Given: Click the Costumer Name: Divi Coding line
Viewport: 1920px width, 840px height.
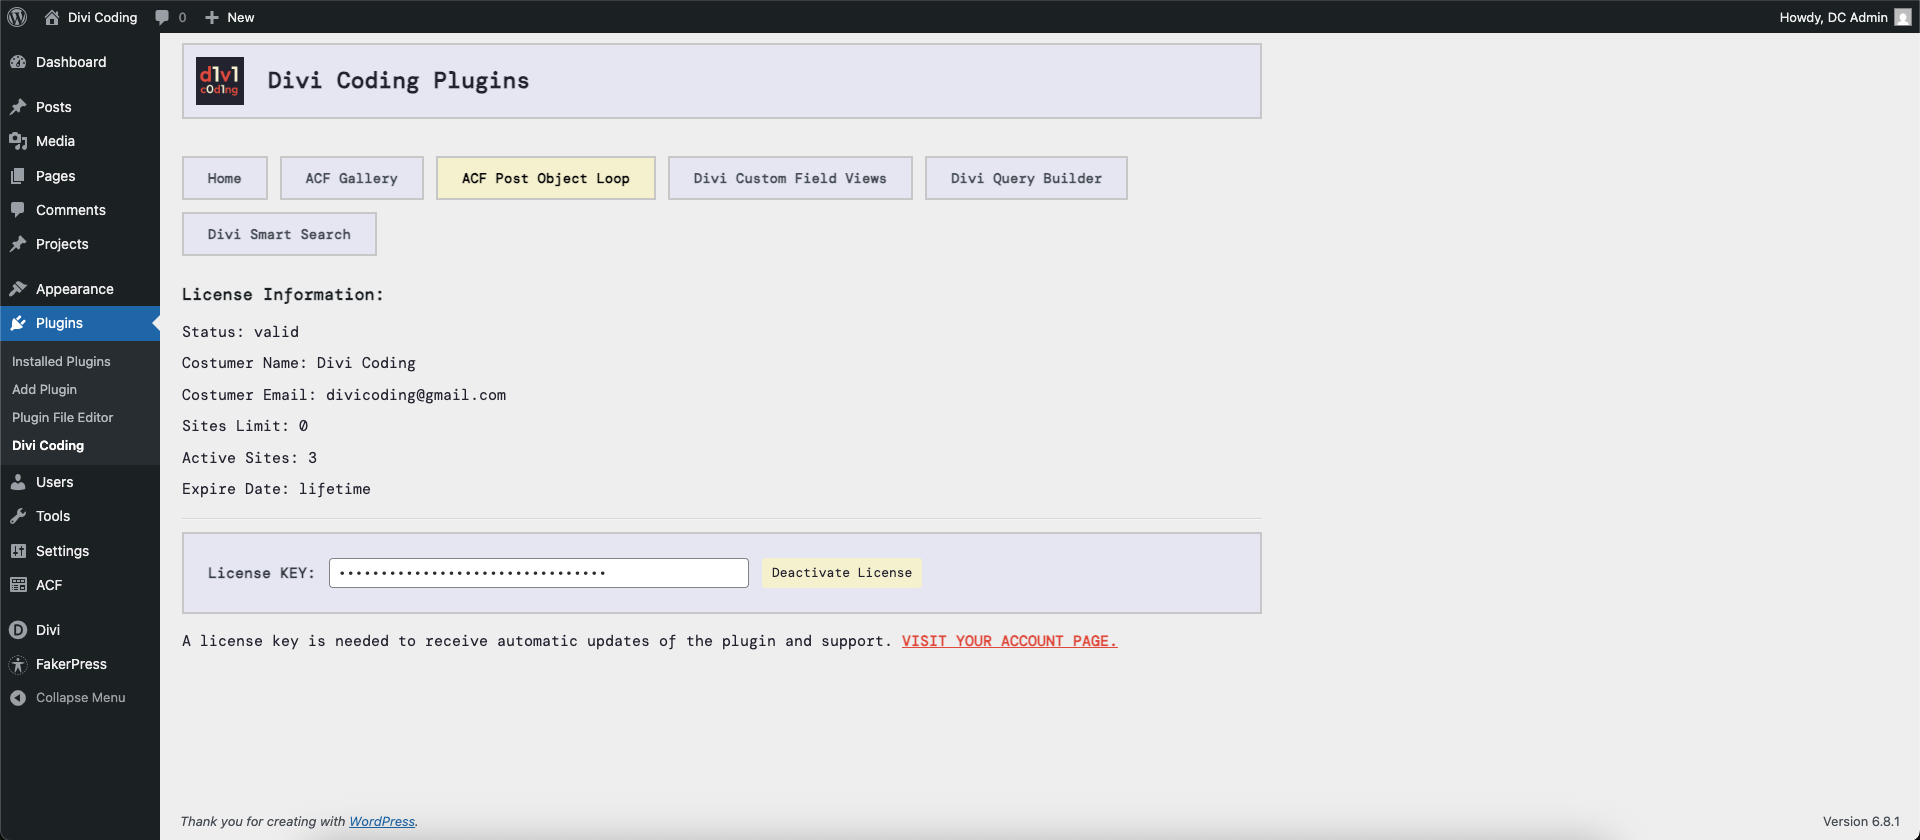Looking at the screenshot, I should point(299,363).
